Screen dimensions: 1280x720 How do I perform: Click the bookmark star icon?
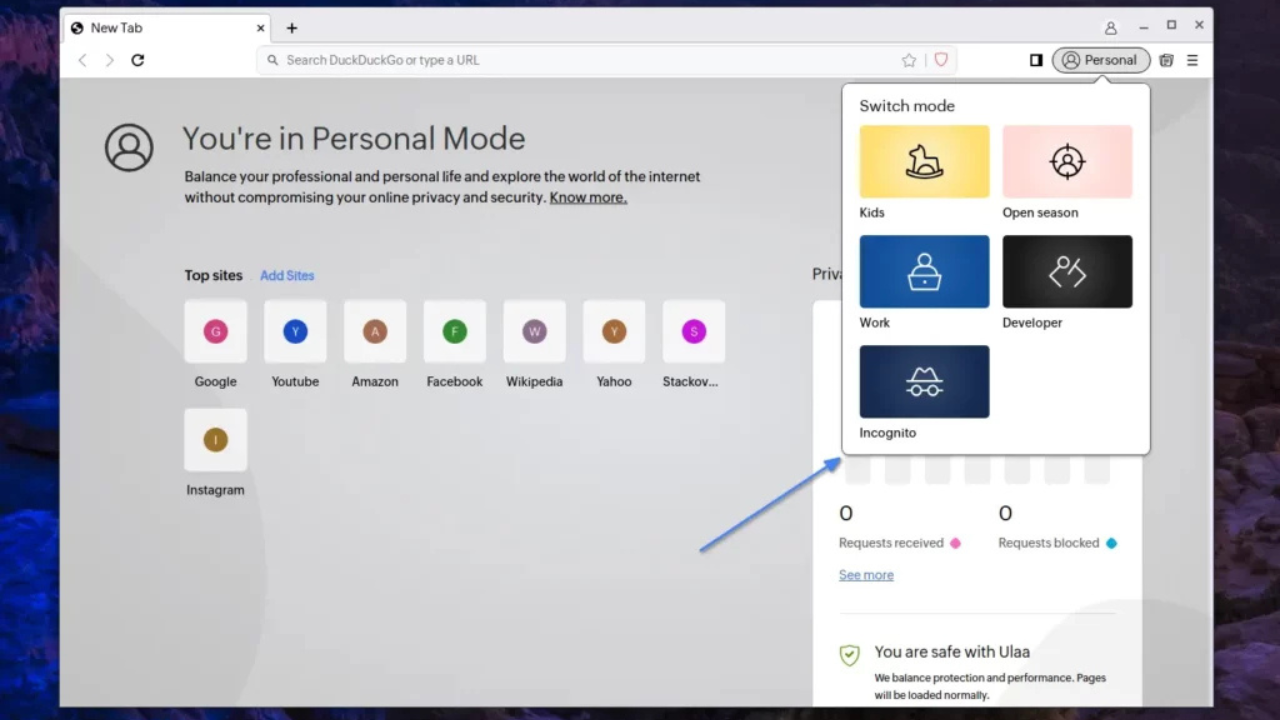click(x=909, y=60)
